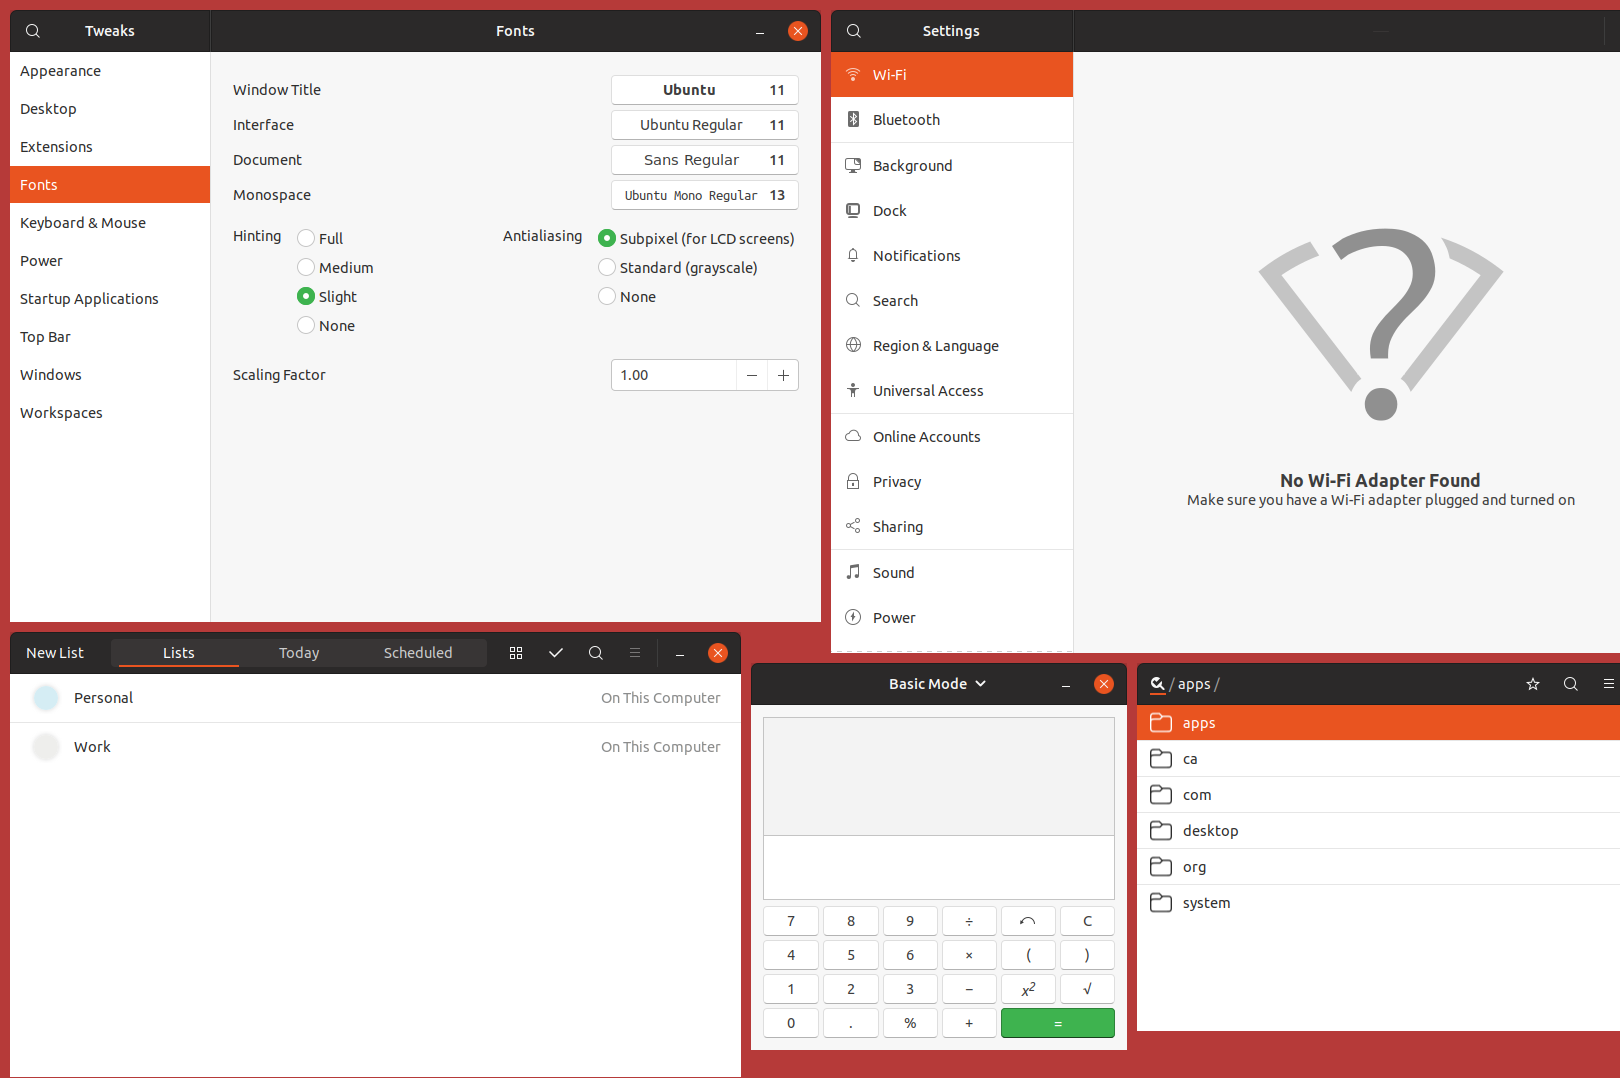The height and width of the screenshot is (1078, 1620).
Task: Decrease Scaling Factor with minus button
Action: pos(752,375)
